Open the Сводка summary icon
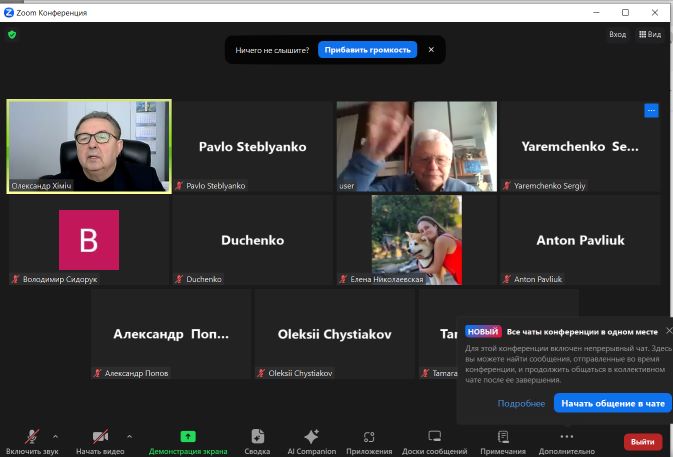The width and height of the screenshot is (673, 457). (x=257, y=437)
